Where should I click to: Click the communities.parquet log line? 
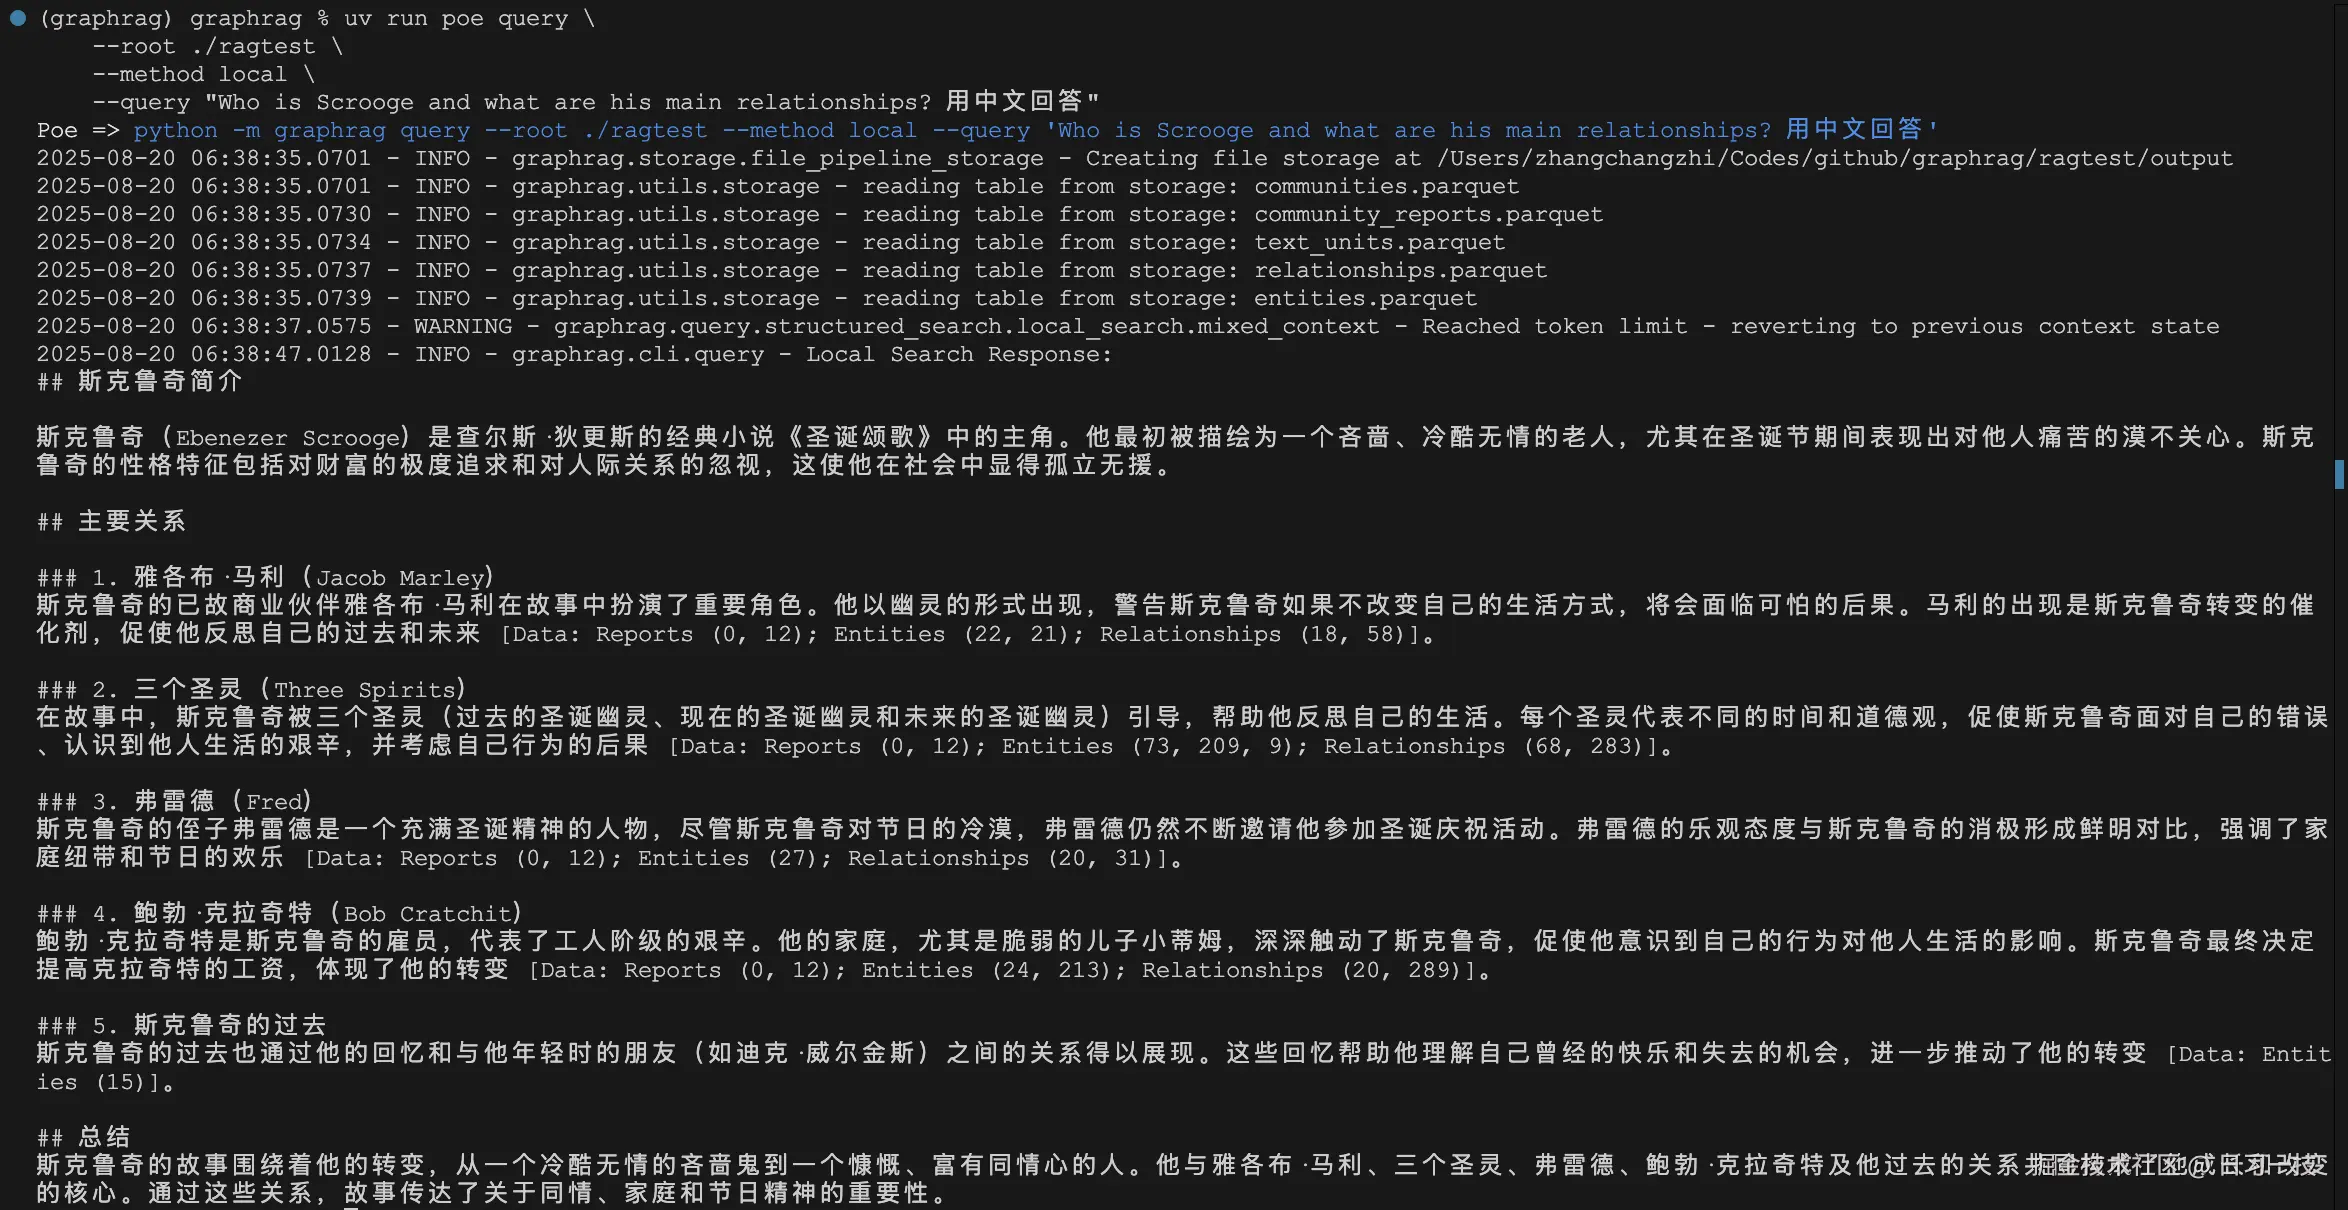point(1385,186)
